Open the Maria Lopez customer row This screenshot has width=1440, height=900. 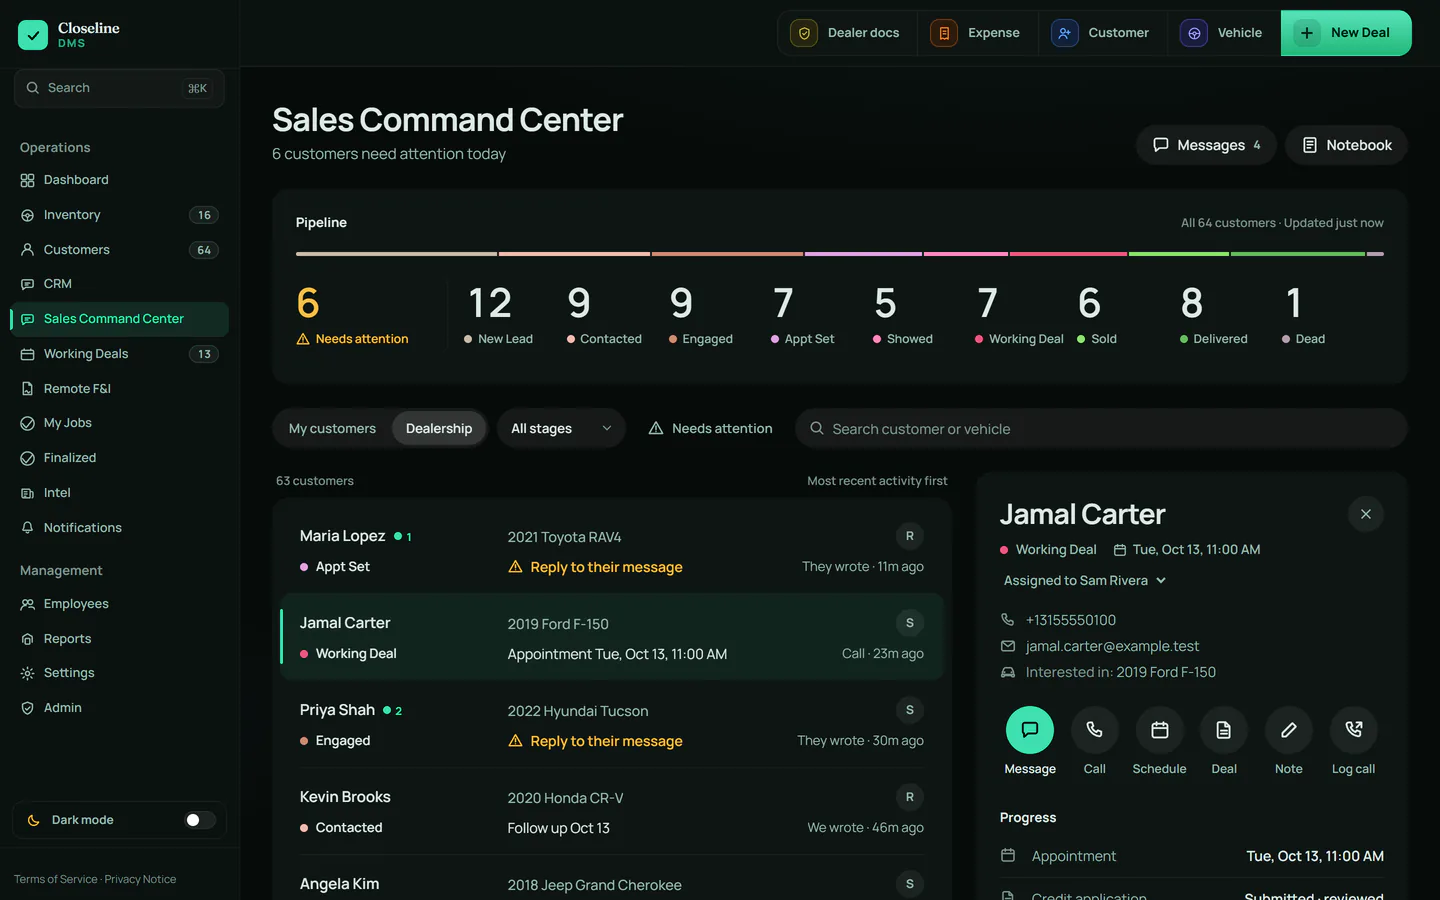pos(612,551)
